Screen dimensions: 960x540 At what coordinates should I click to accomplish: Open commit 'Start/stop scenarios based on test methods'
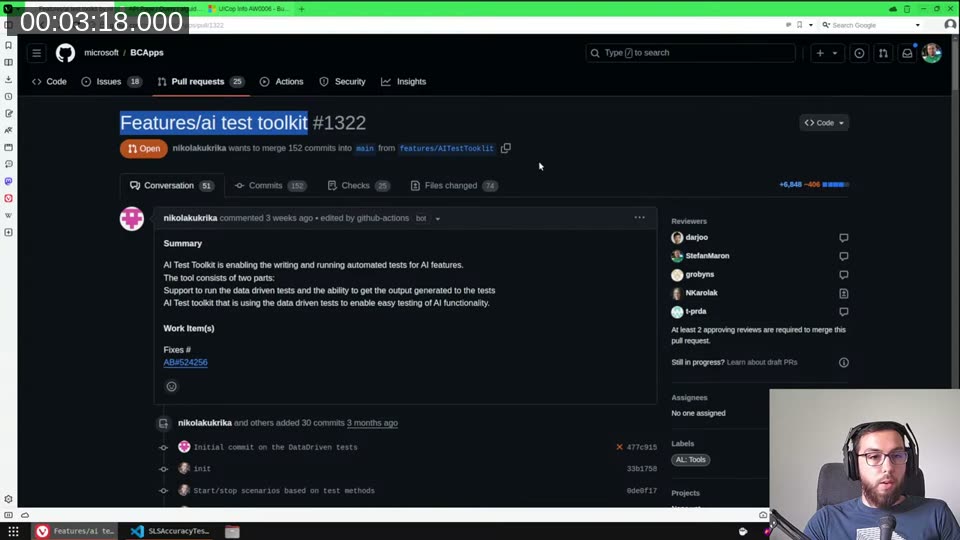tap(284, 490)
